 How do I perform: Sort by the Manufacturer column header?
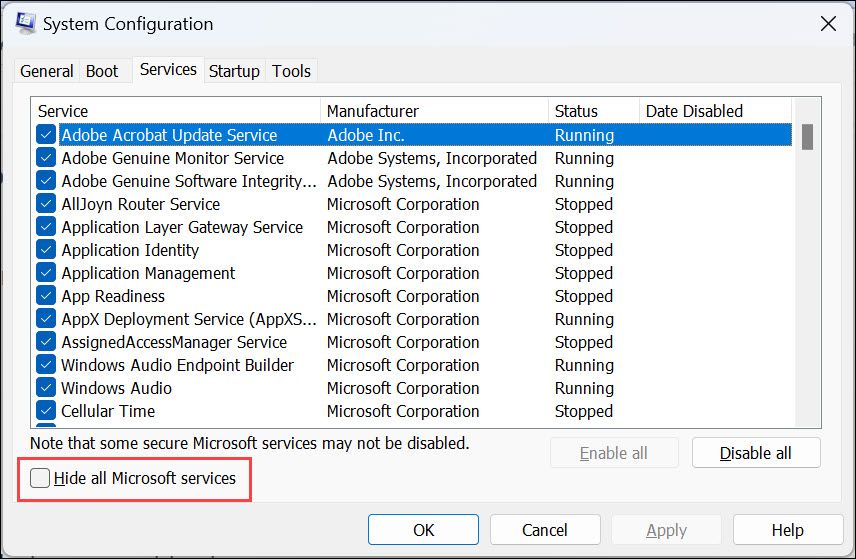(x=435, y=111)
